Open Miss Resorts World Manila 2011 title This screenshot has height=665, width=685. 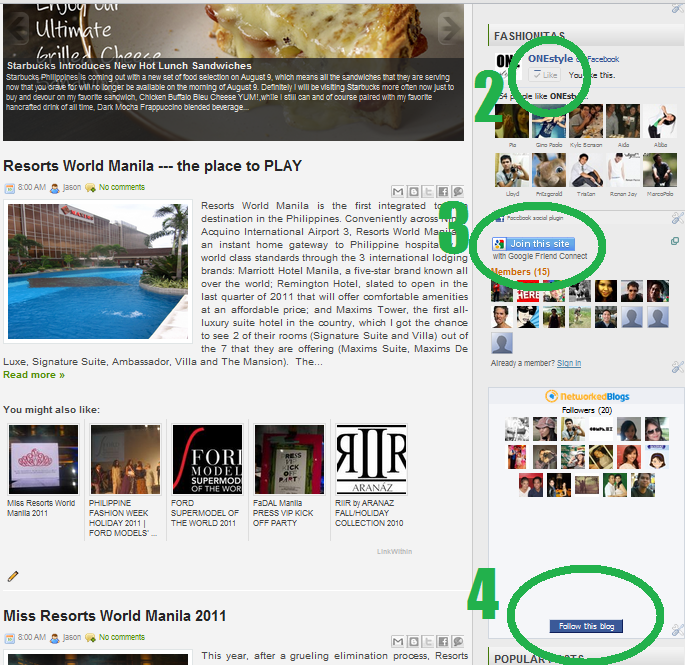pyautogui.click(x=114, y=616)
